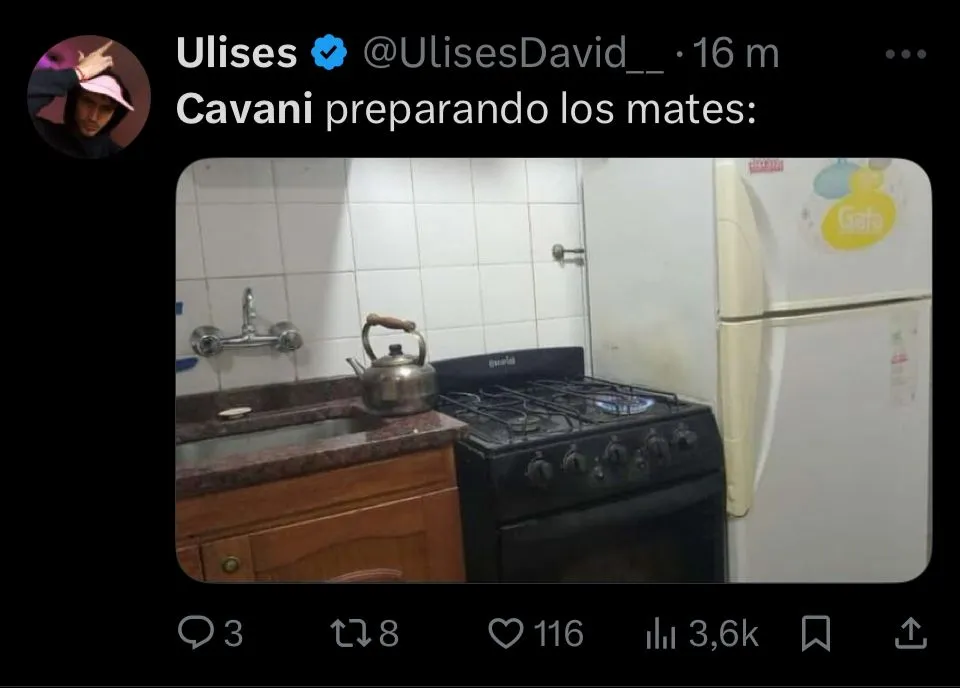Viewport: 960px width, 688px height.
Task: Open the three-dot more options menu
Action: click(906, 54)
